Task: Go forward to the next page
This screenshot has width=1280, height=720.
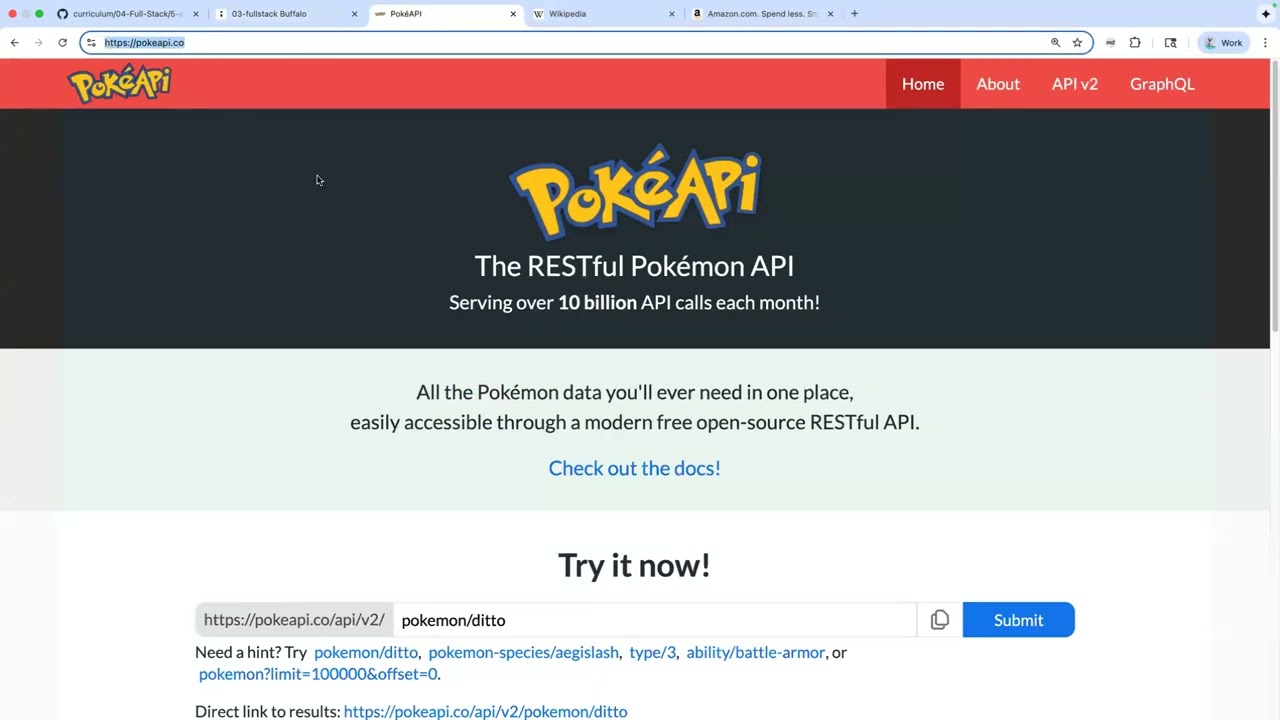Action: (38, 43)
